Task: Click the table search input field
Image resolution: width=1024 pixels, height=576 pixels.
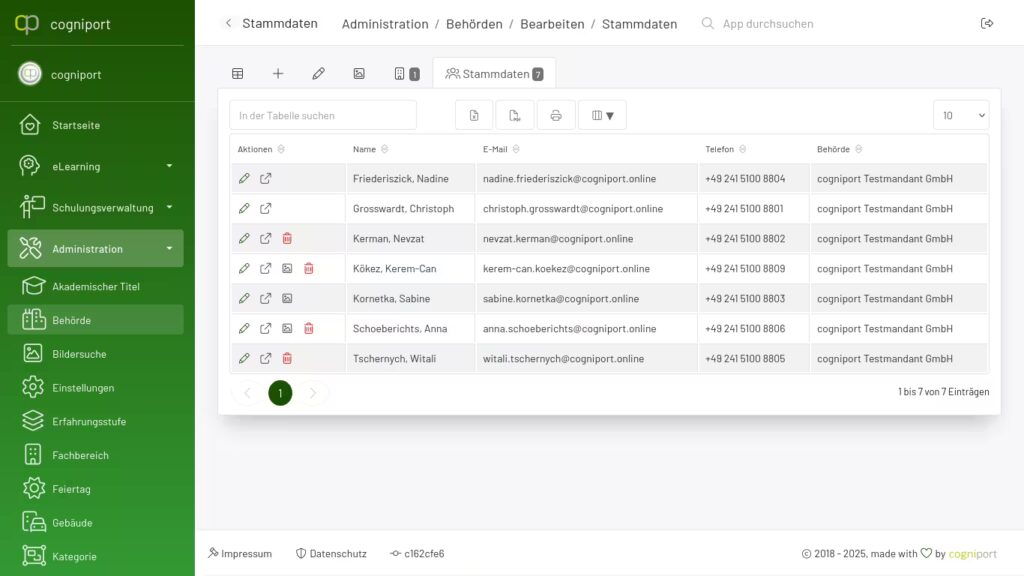Action: click(323, 115)
